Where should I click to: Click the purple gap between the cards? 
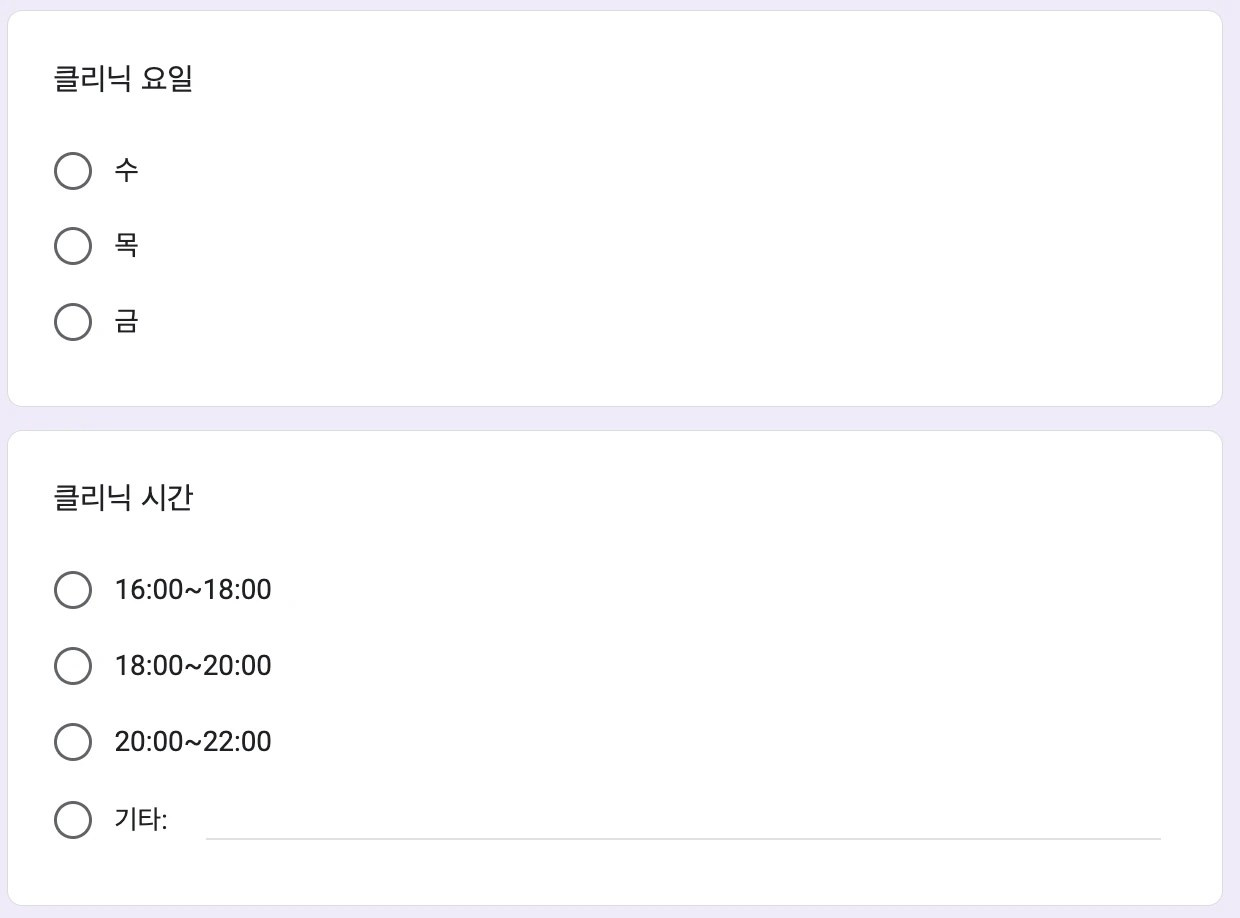click(620, 419)
